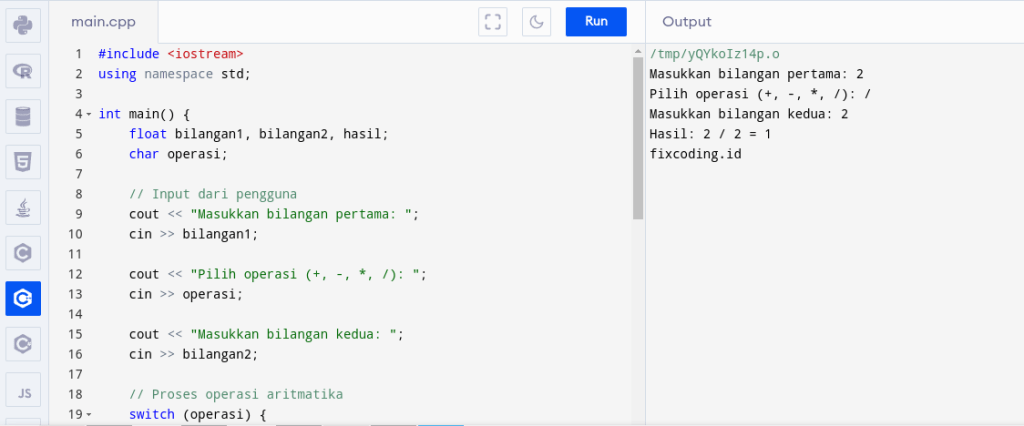The image size is (1024, 426).
Task: Click the 'switch (operasi) {' line
Action: coord(197,415)
